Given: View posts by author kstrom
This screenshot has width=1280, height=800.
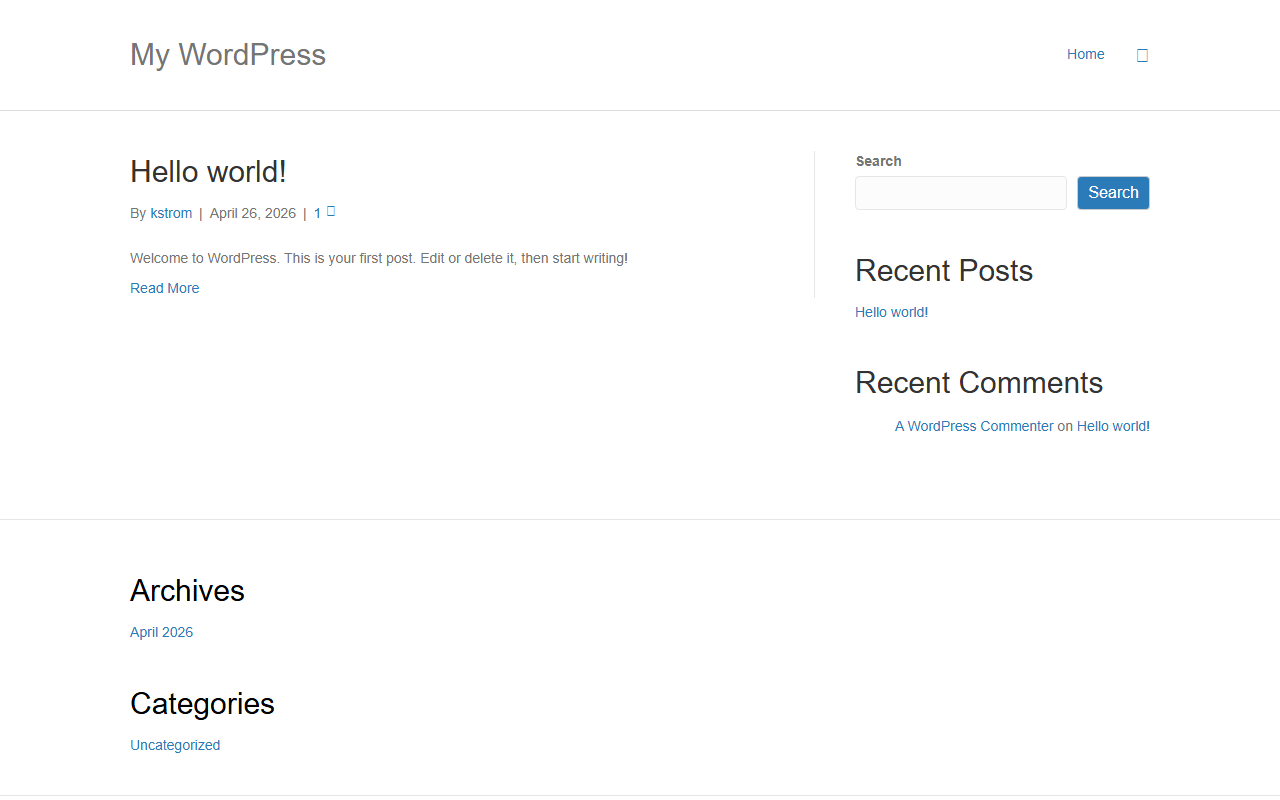Looking at the screenshot, I should [171, 213].
